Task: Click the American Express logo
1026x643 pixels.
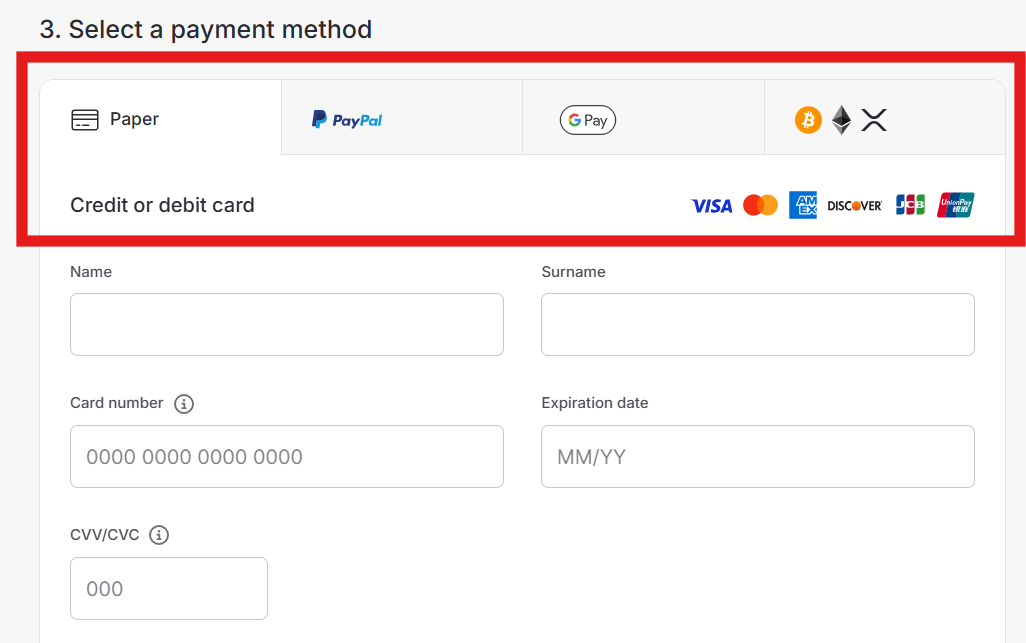Action: tap(803, 206)
